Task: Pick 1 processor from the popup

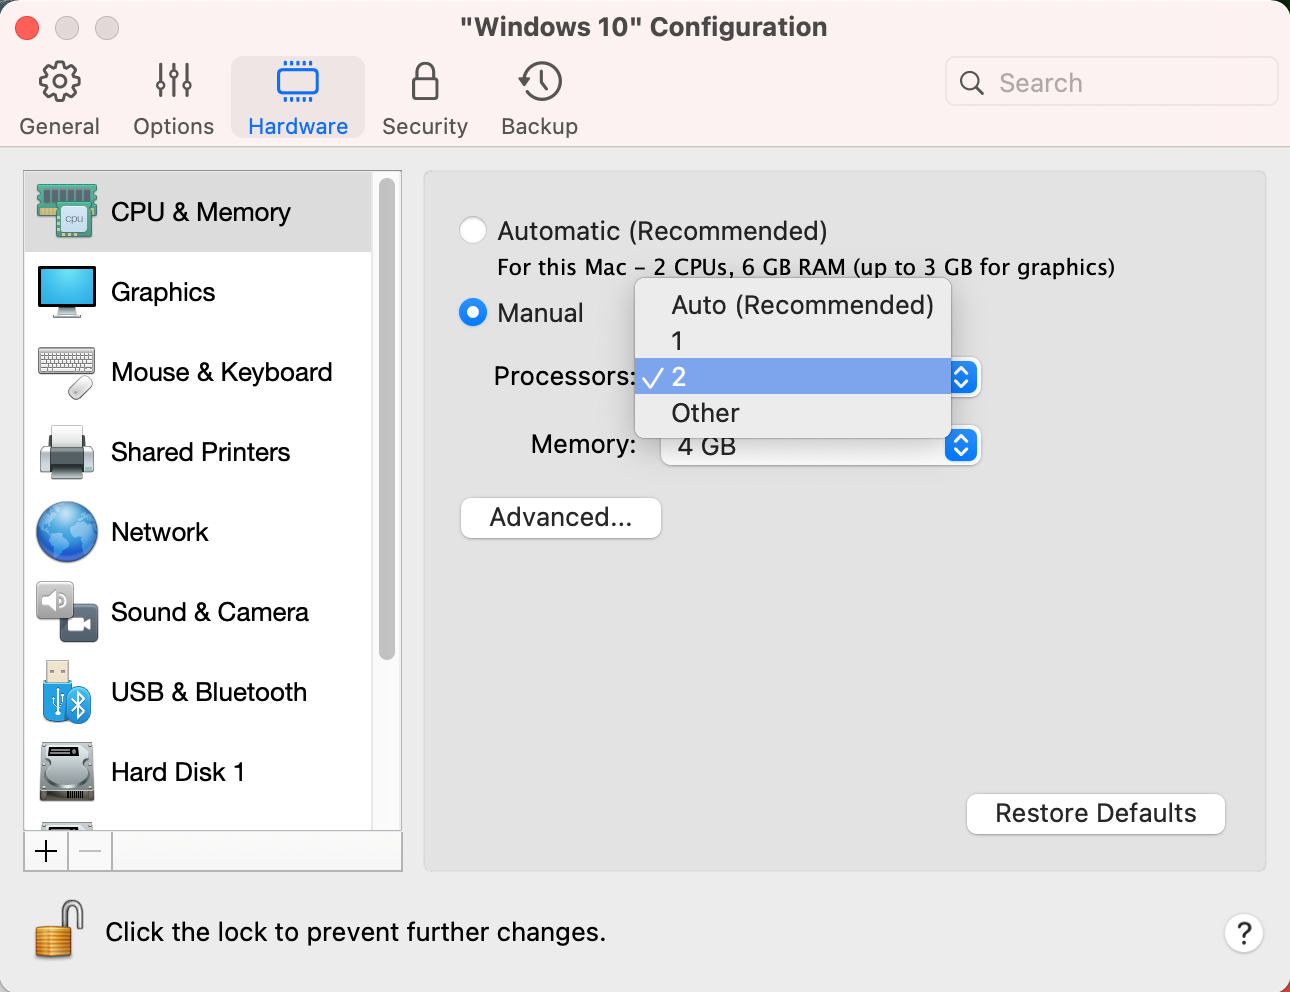Action: [x=678, y=341]
